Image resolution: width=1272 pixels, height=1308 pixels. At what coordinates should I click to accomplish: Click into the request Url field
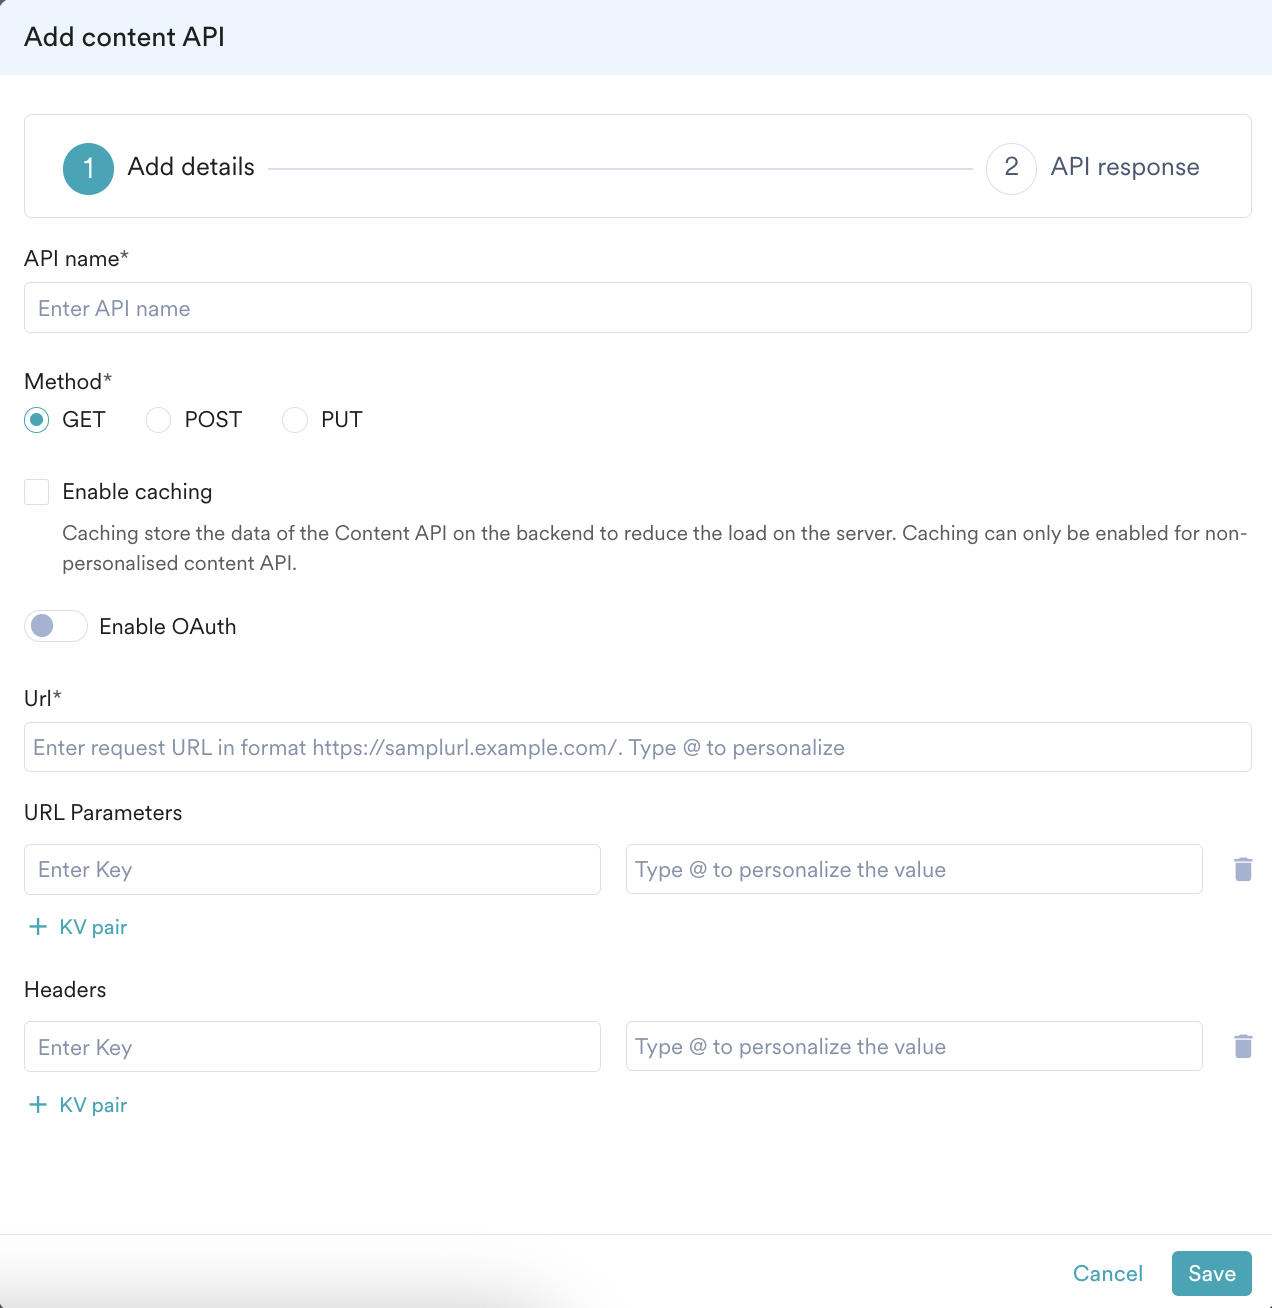637,747
